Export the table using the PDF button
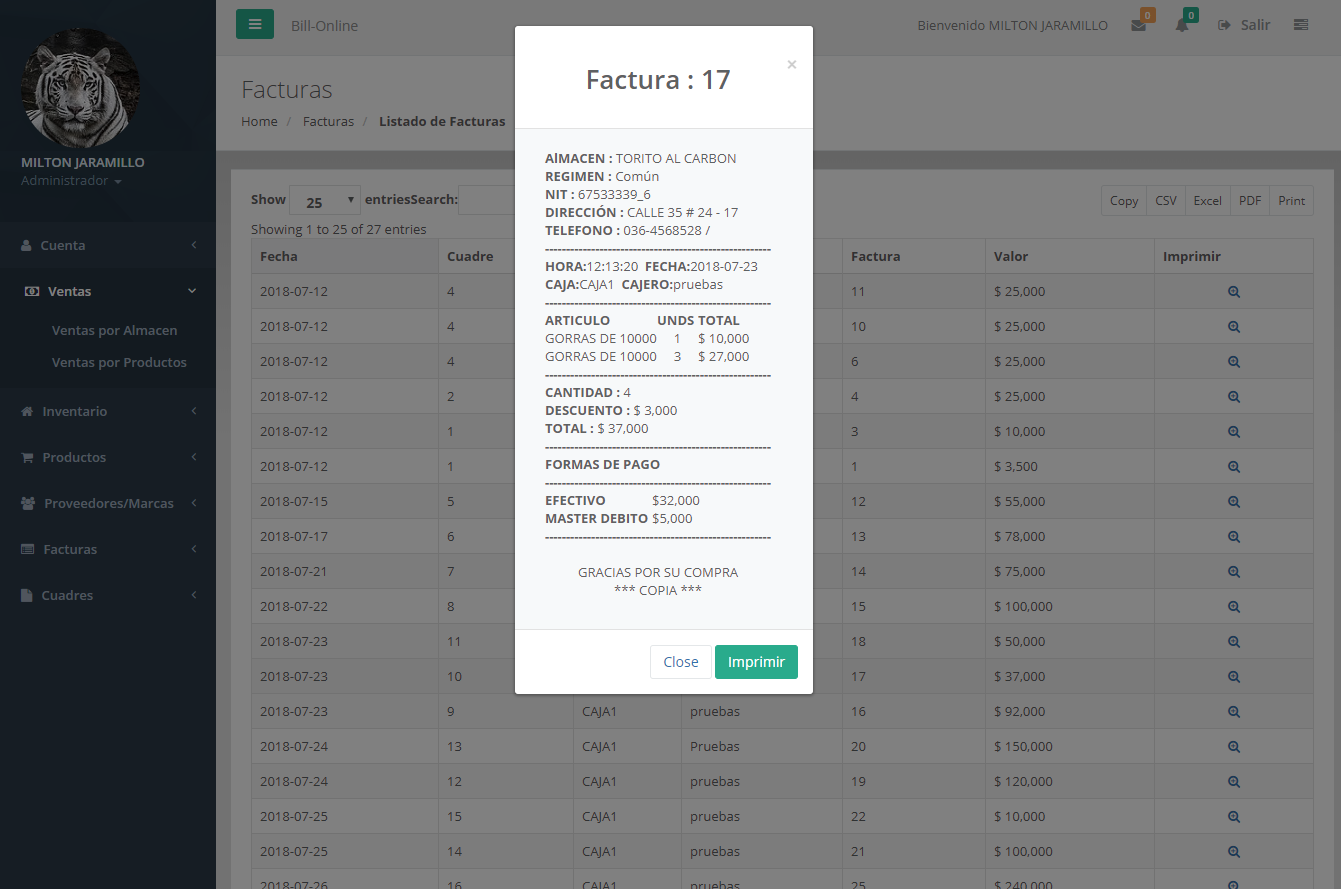The image size is (1341, 889). tap(1249, 201)
